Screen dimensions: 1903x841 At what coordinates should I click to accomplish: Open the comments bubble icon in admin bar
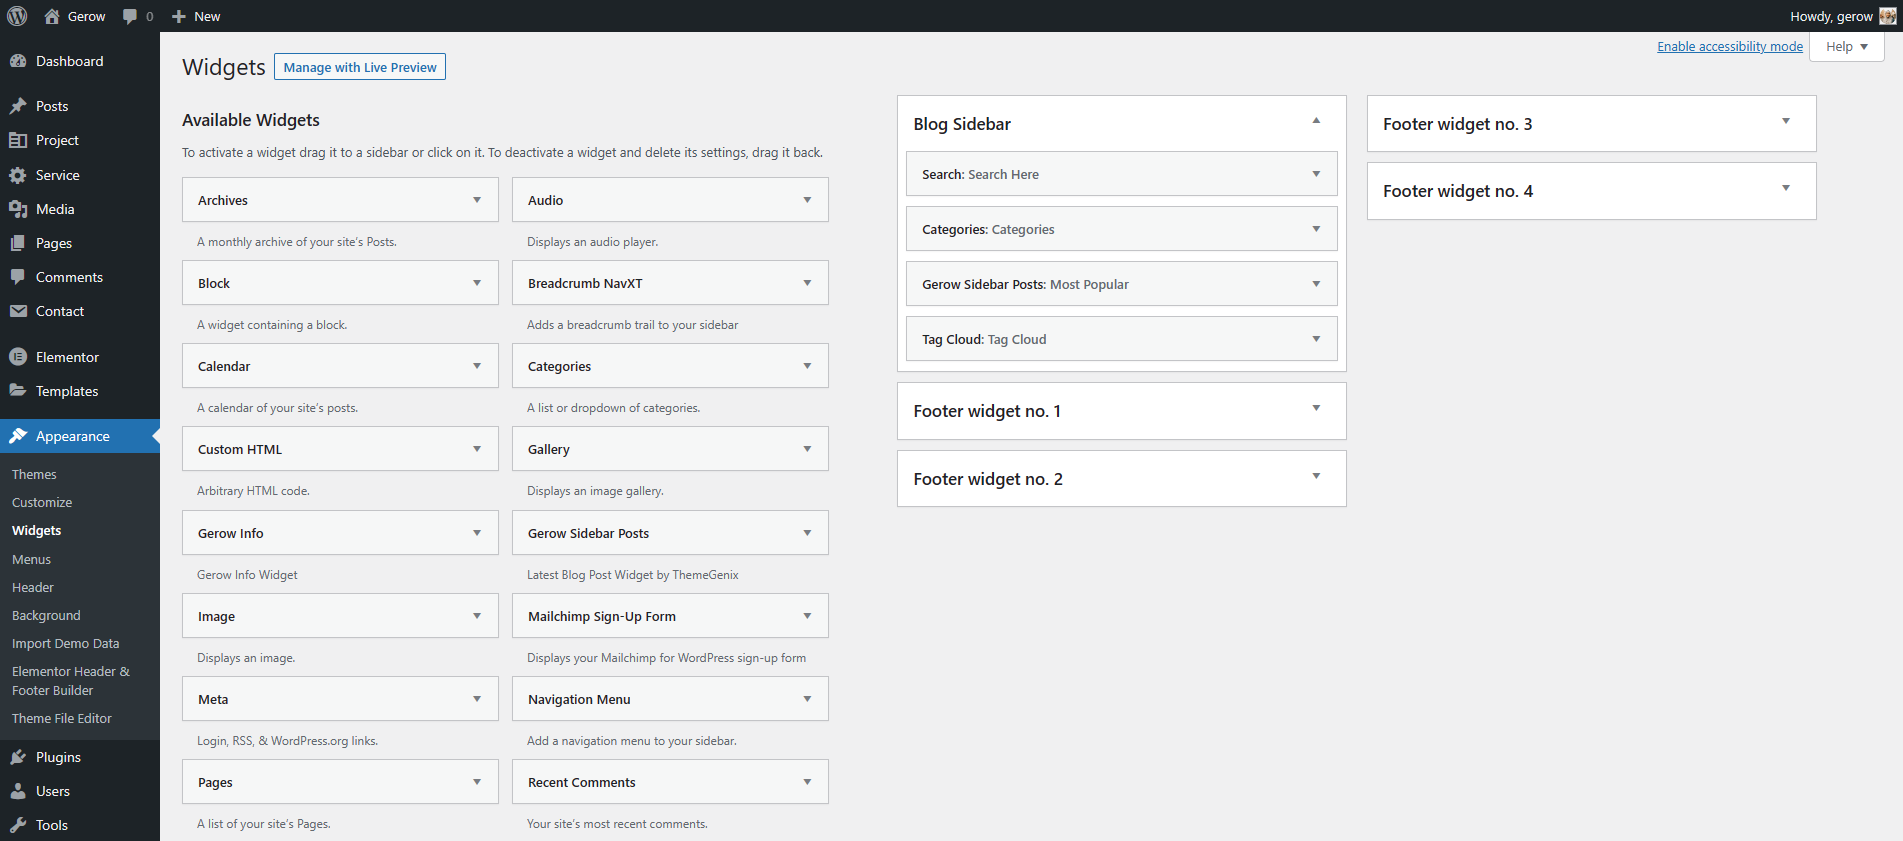[130, 16]
